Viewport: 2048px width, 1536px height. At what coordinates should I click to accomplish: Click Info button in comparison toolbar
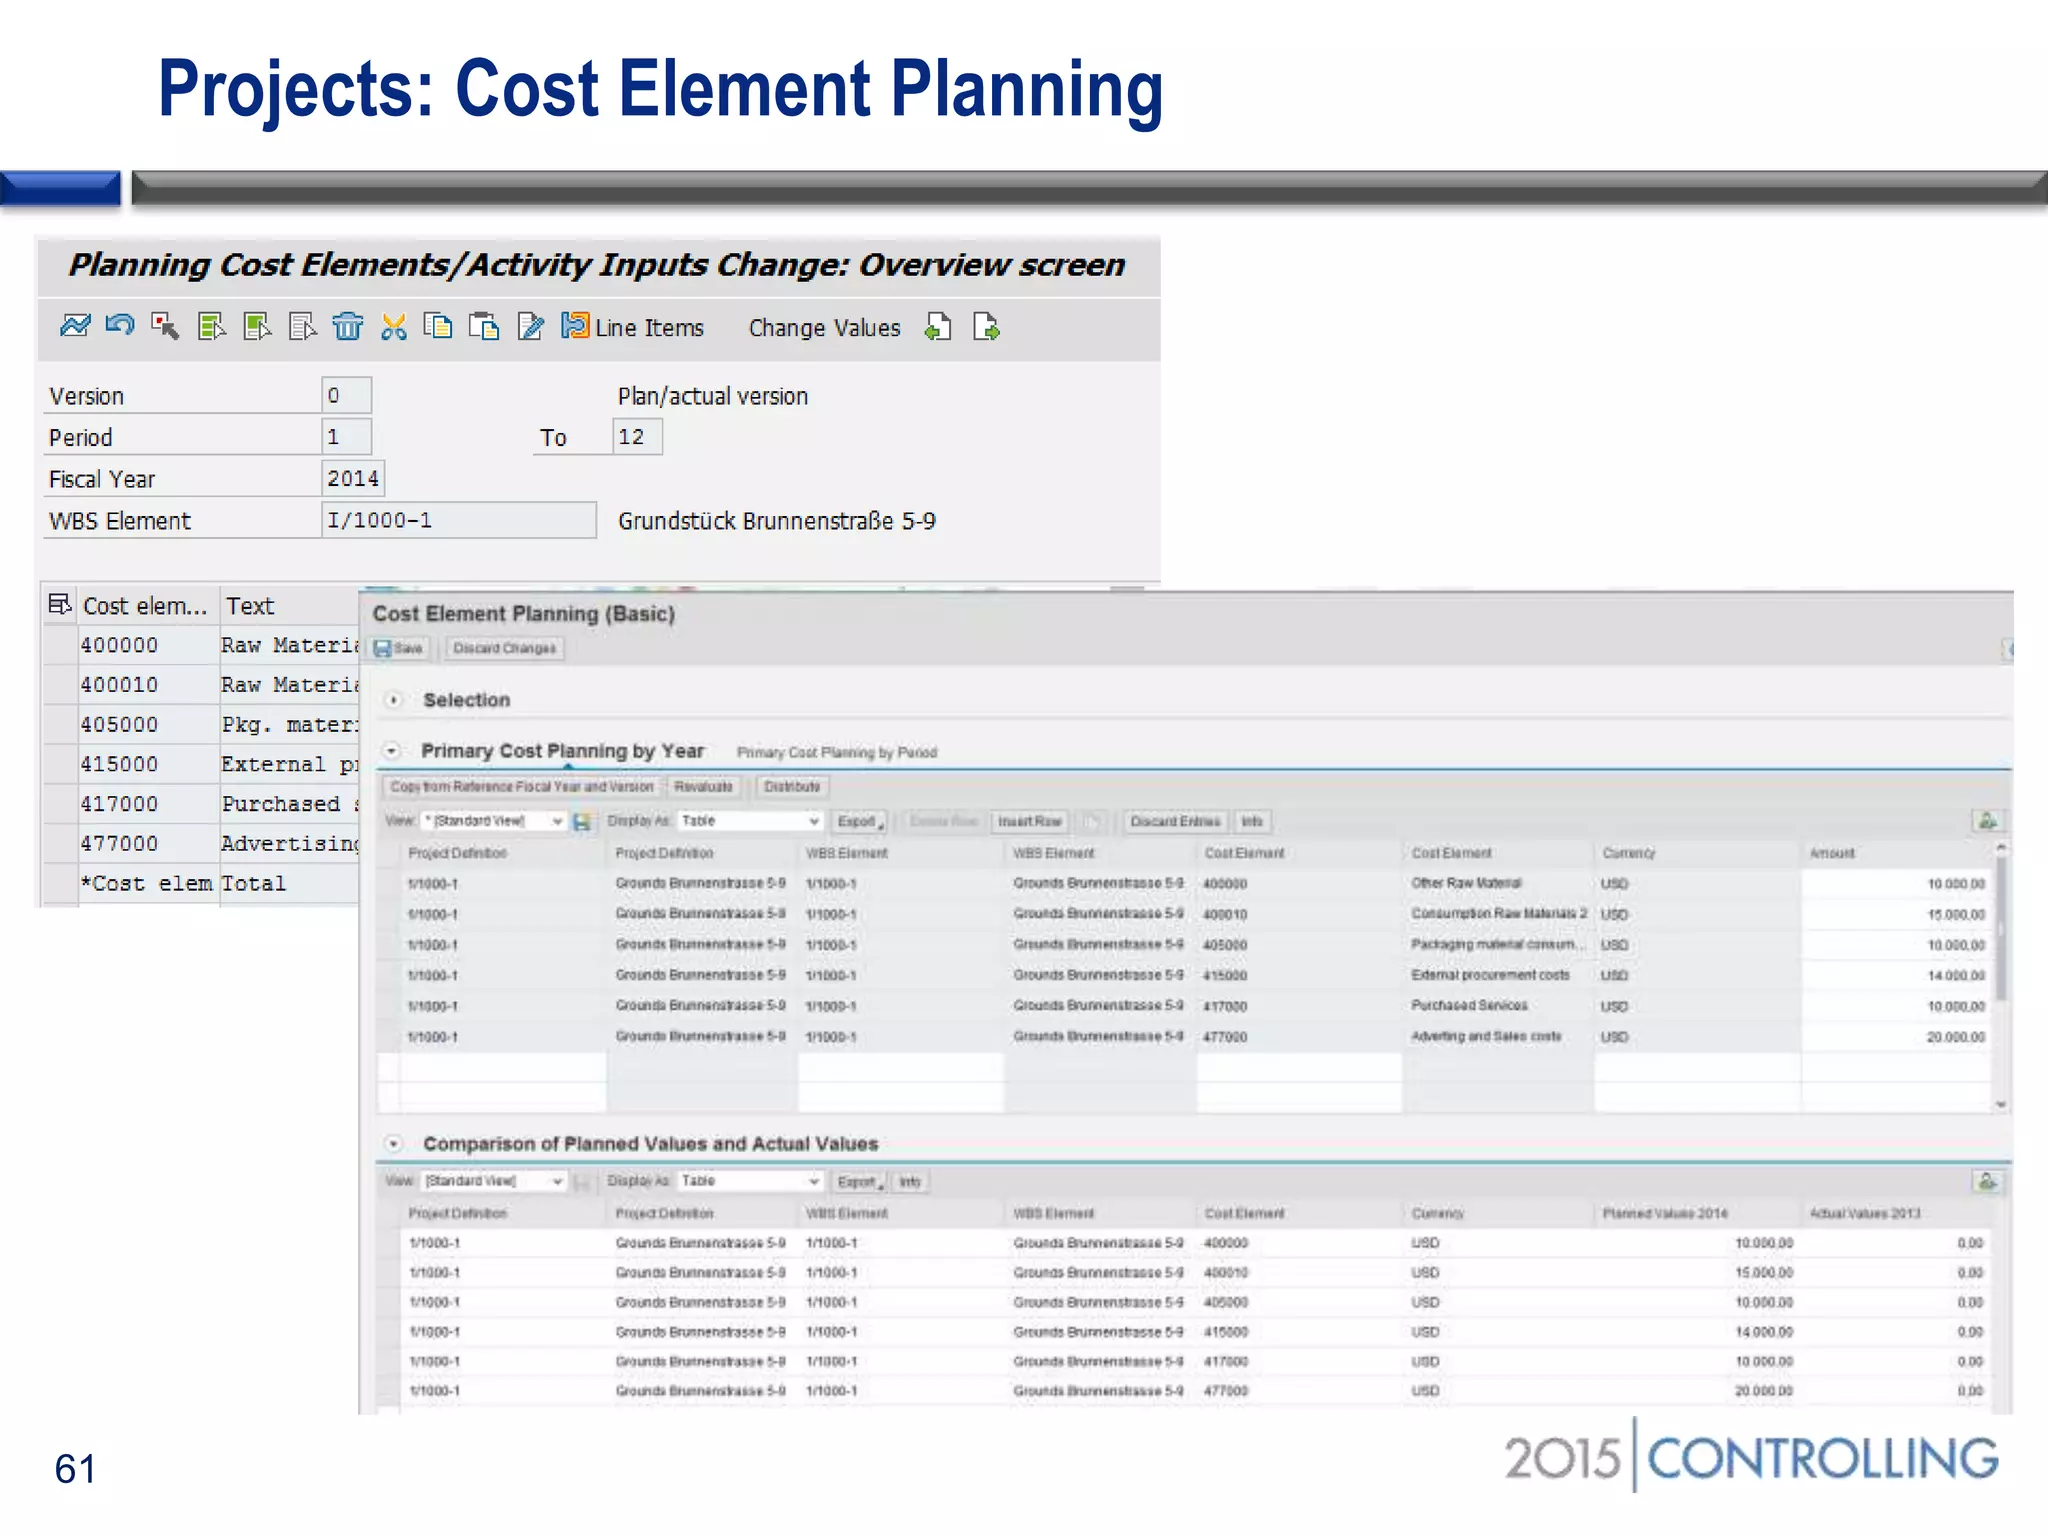909,1181
